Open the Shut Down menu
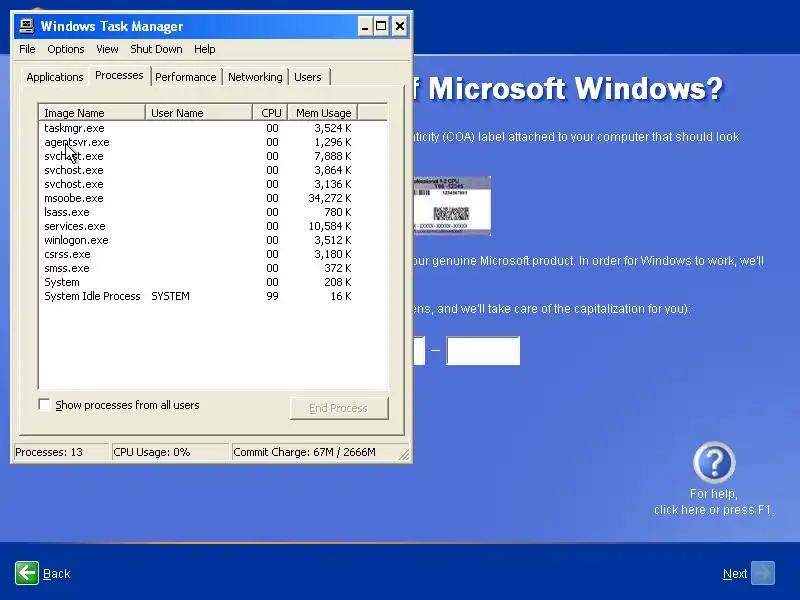Image resolution: width=800 pixels, height=600 pixels. [156, 49]
